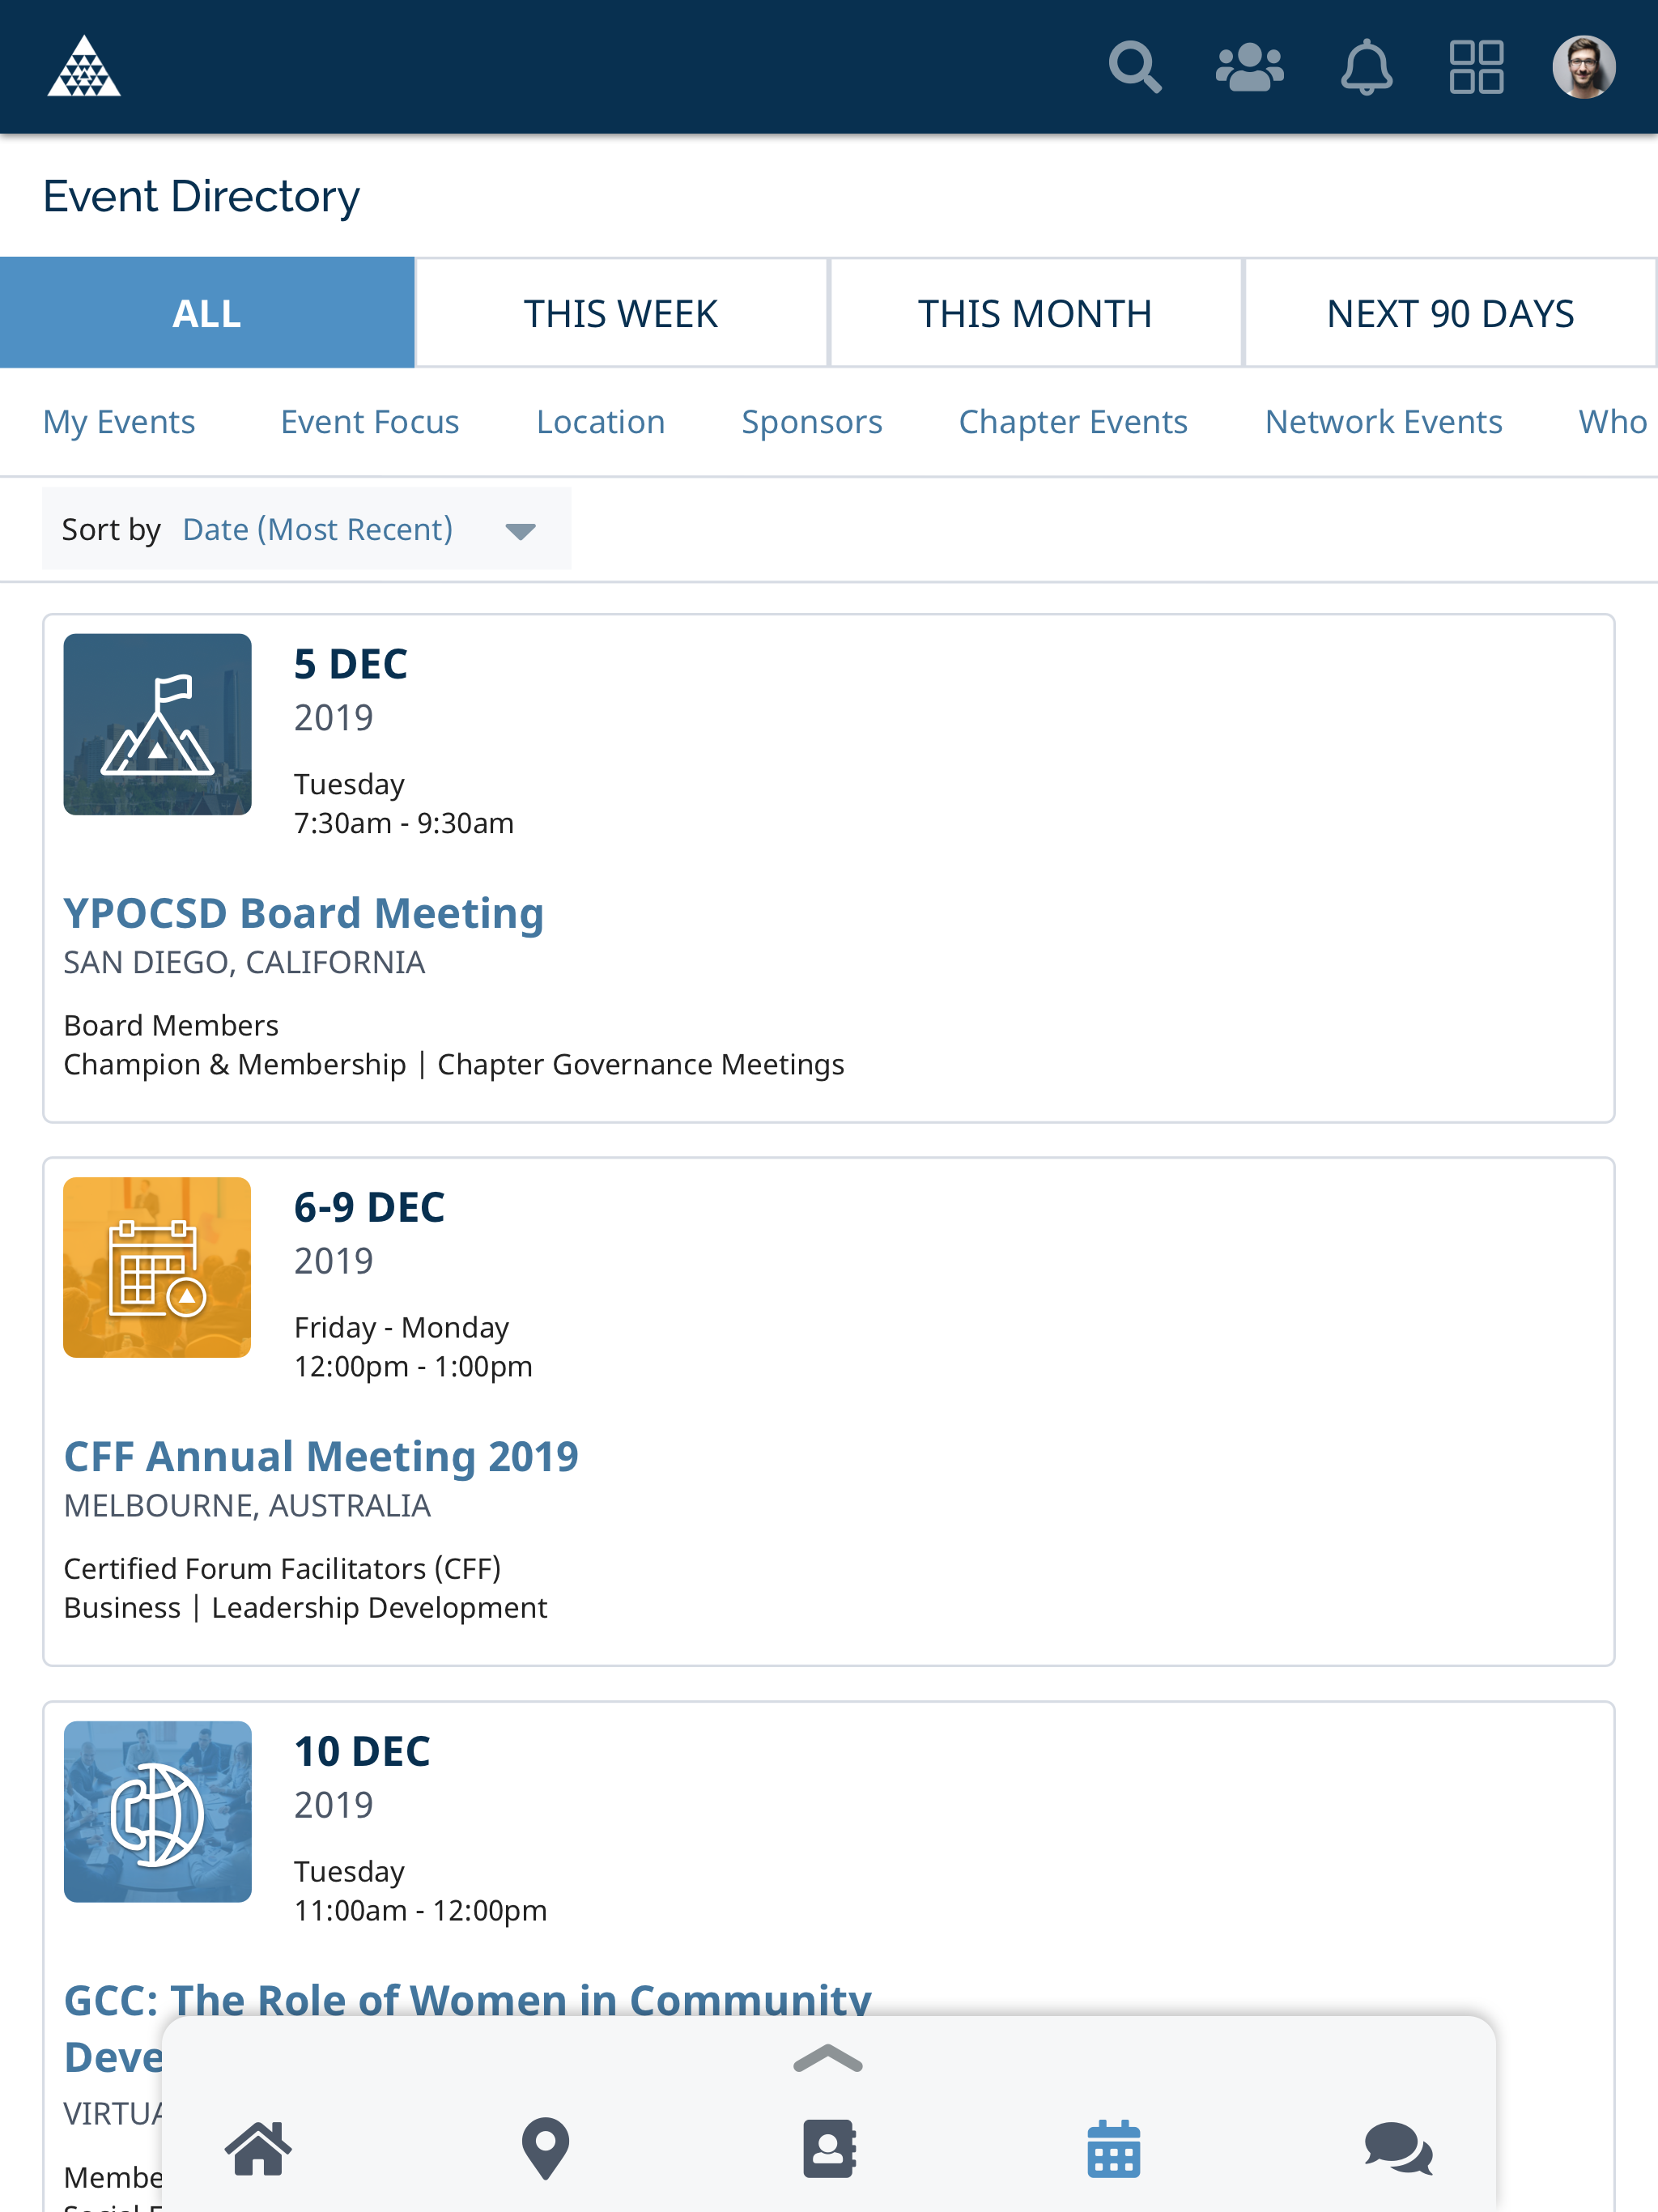Open search with the magnifier icon
This screenshot has height=2212, width=1658.
tap(1134, 68)
